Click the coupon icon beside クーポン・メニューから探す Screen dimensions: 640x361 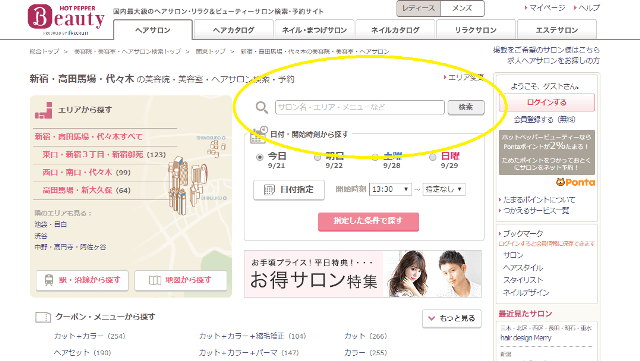tap(43, 317)
